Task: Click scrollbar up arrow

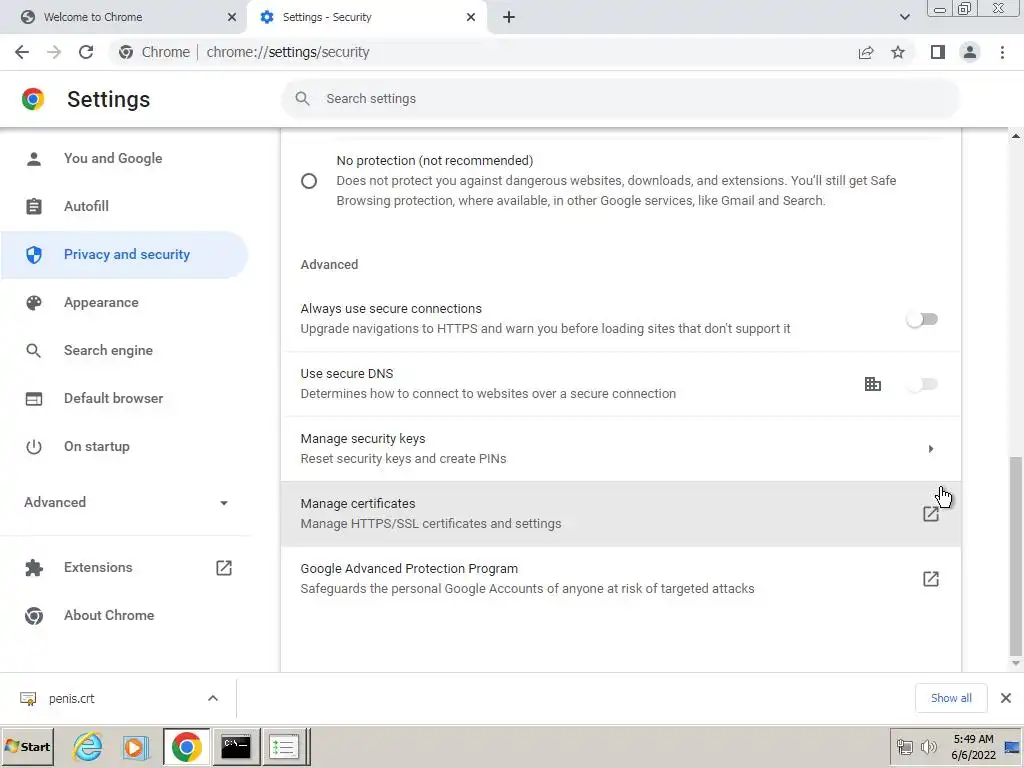Action: [1016, 136]
